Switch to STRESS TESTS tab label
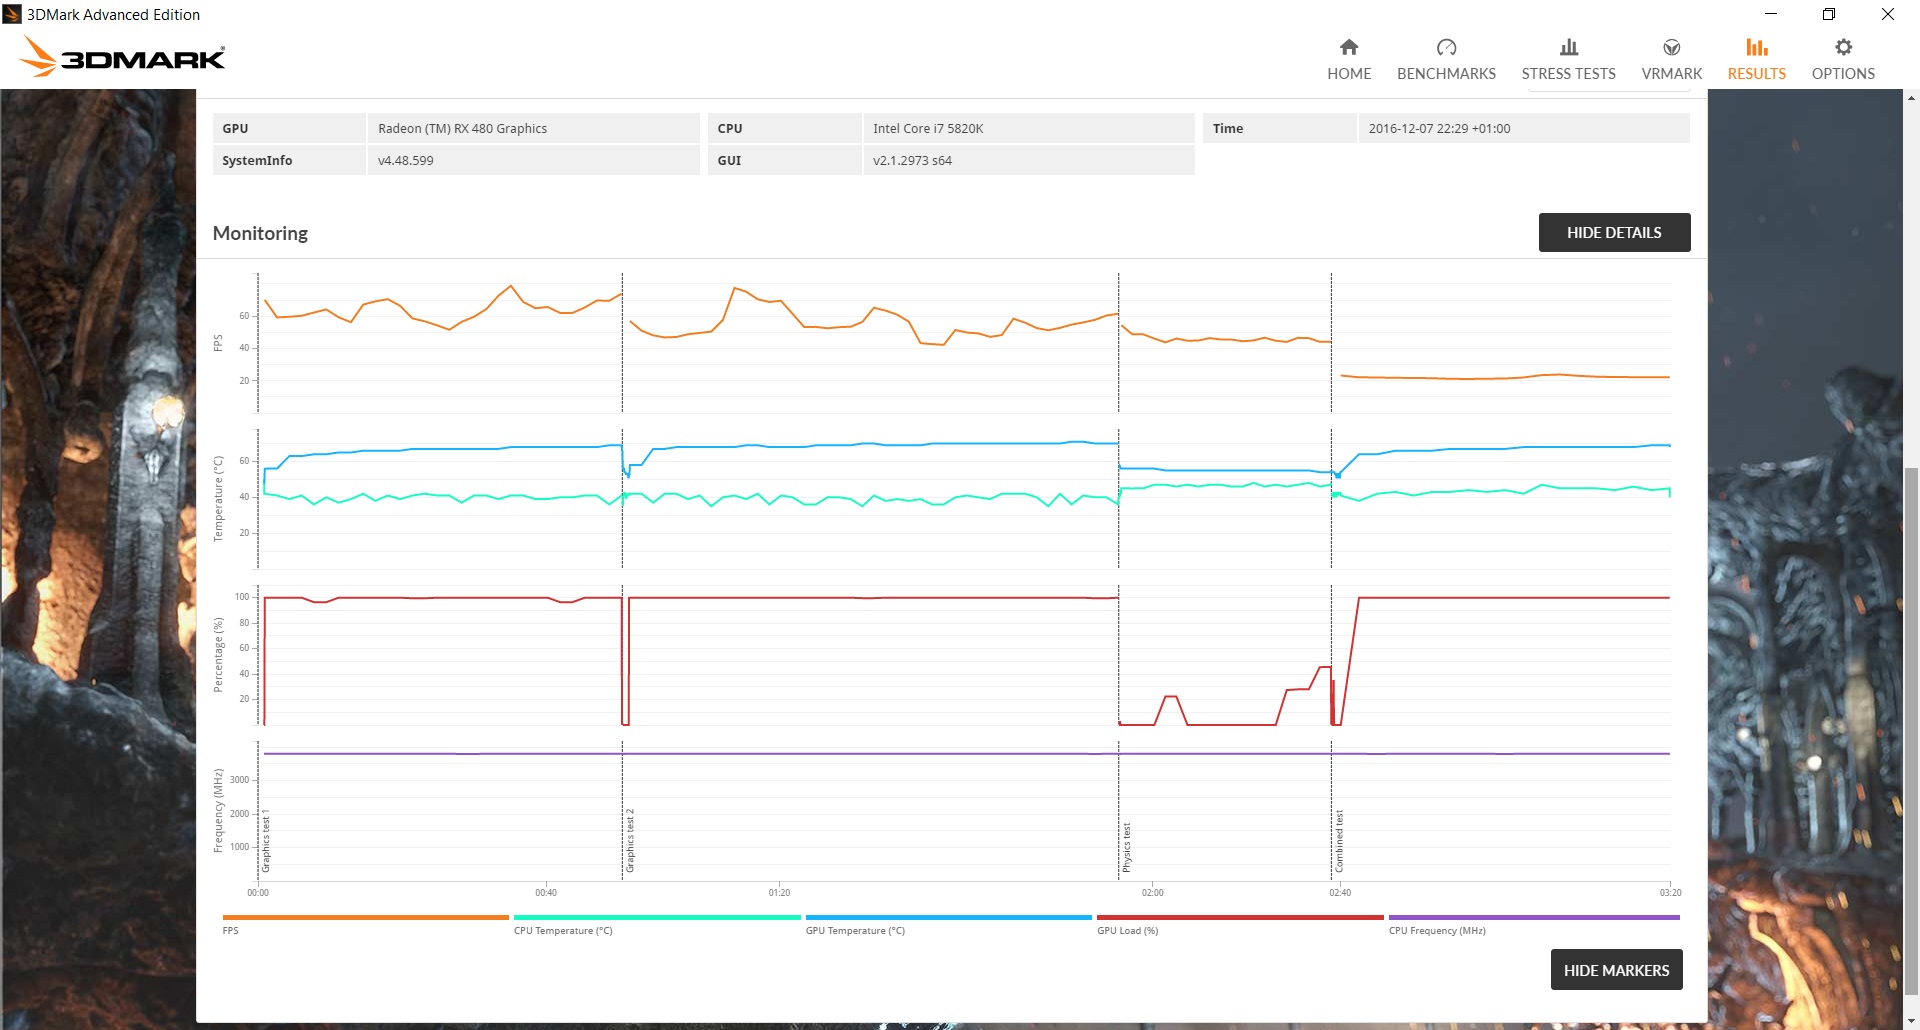1920x1030 pixels. 1568,74
